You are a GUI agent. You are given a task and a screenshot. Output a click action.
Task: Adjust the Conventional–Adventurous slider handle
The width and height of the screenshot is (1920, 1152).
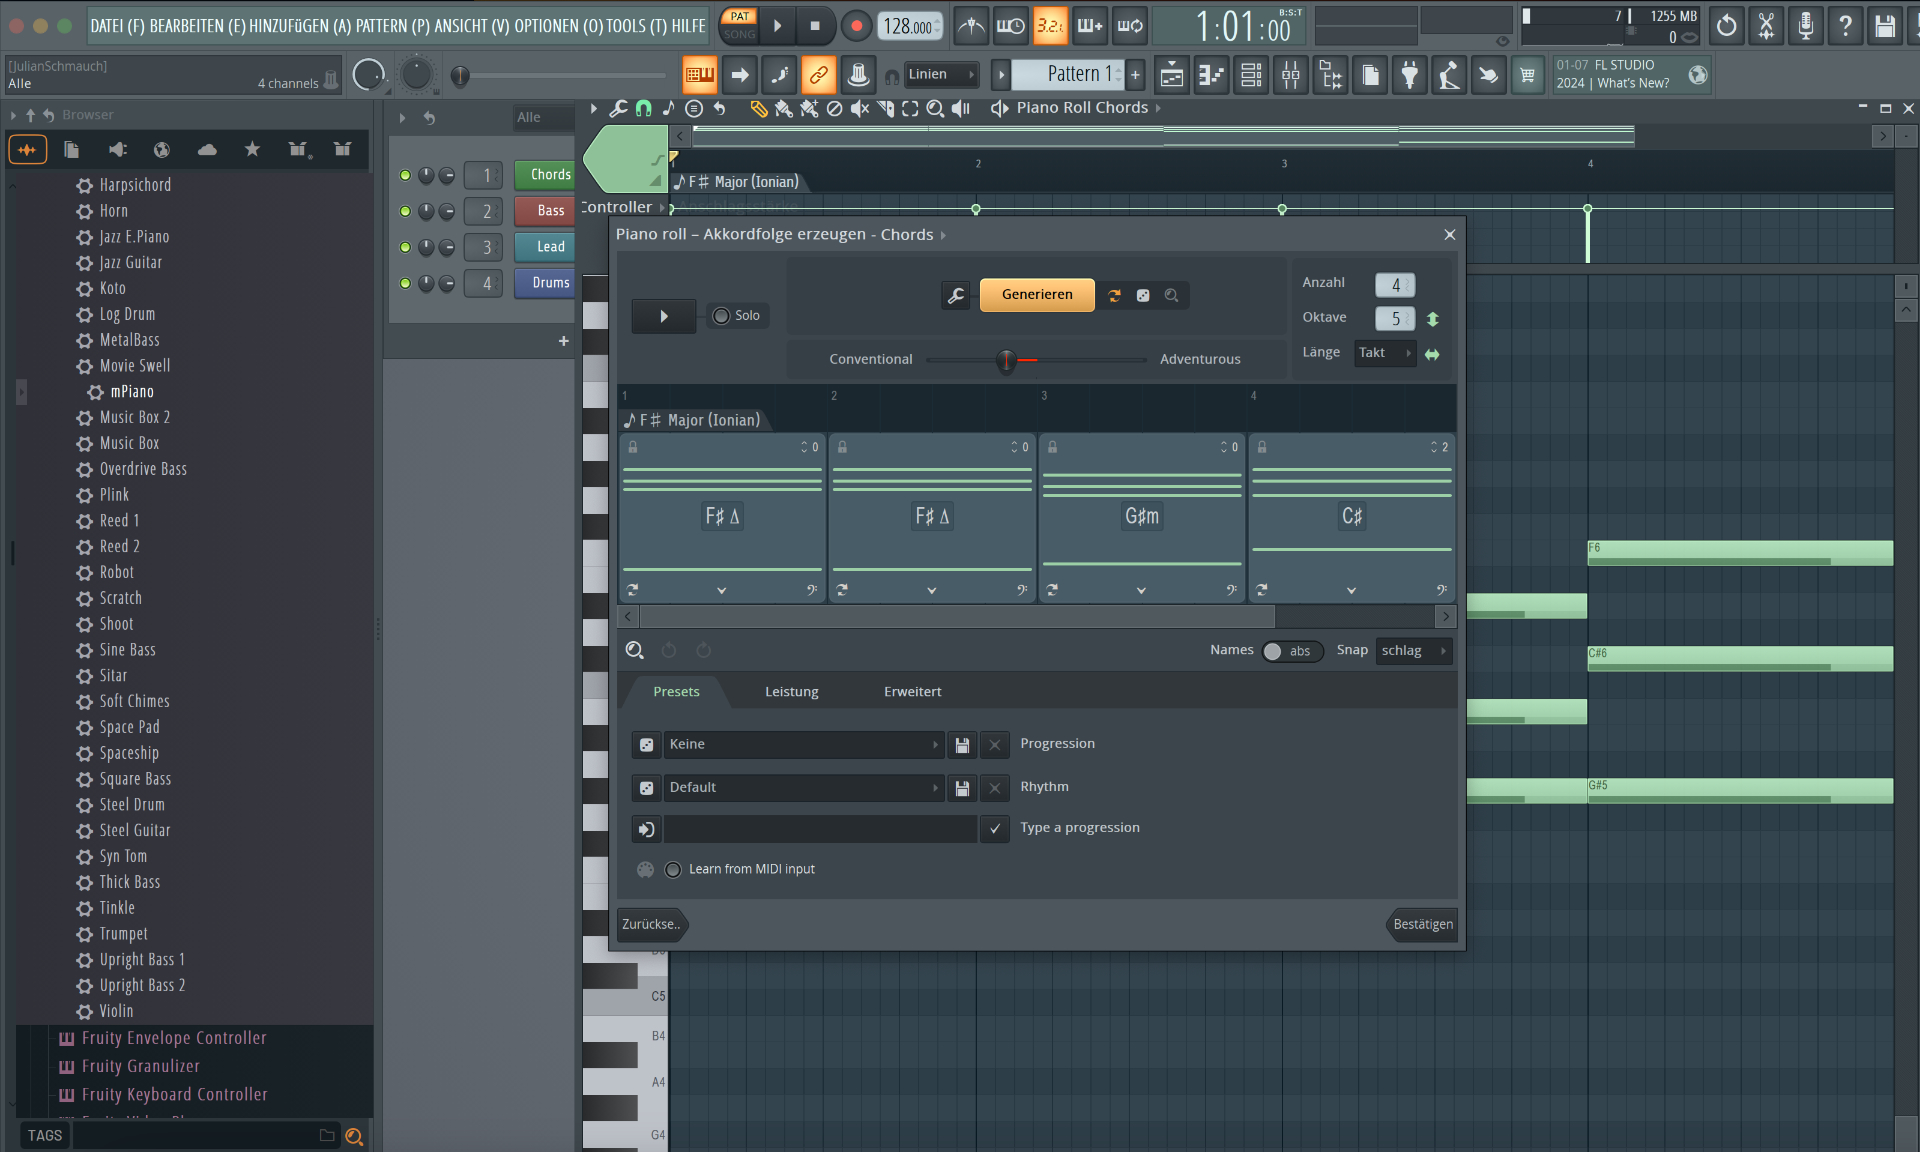pyautogui.click(x=1006, y=360)
